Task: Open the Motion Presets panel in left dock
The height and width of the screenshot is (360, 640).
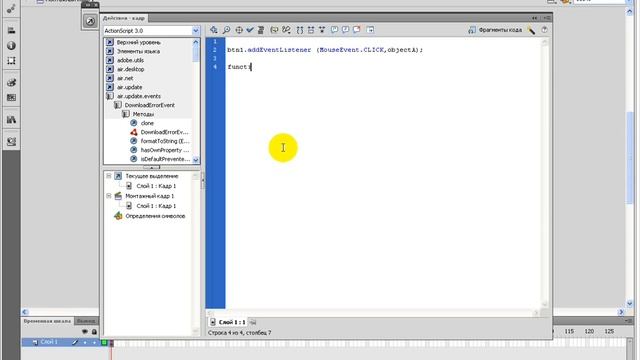Action: (x=11, y=142)
